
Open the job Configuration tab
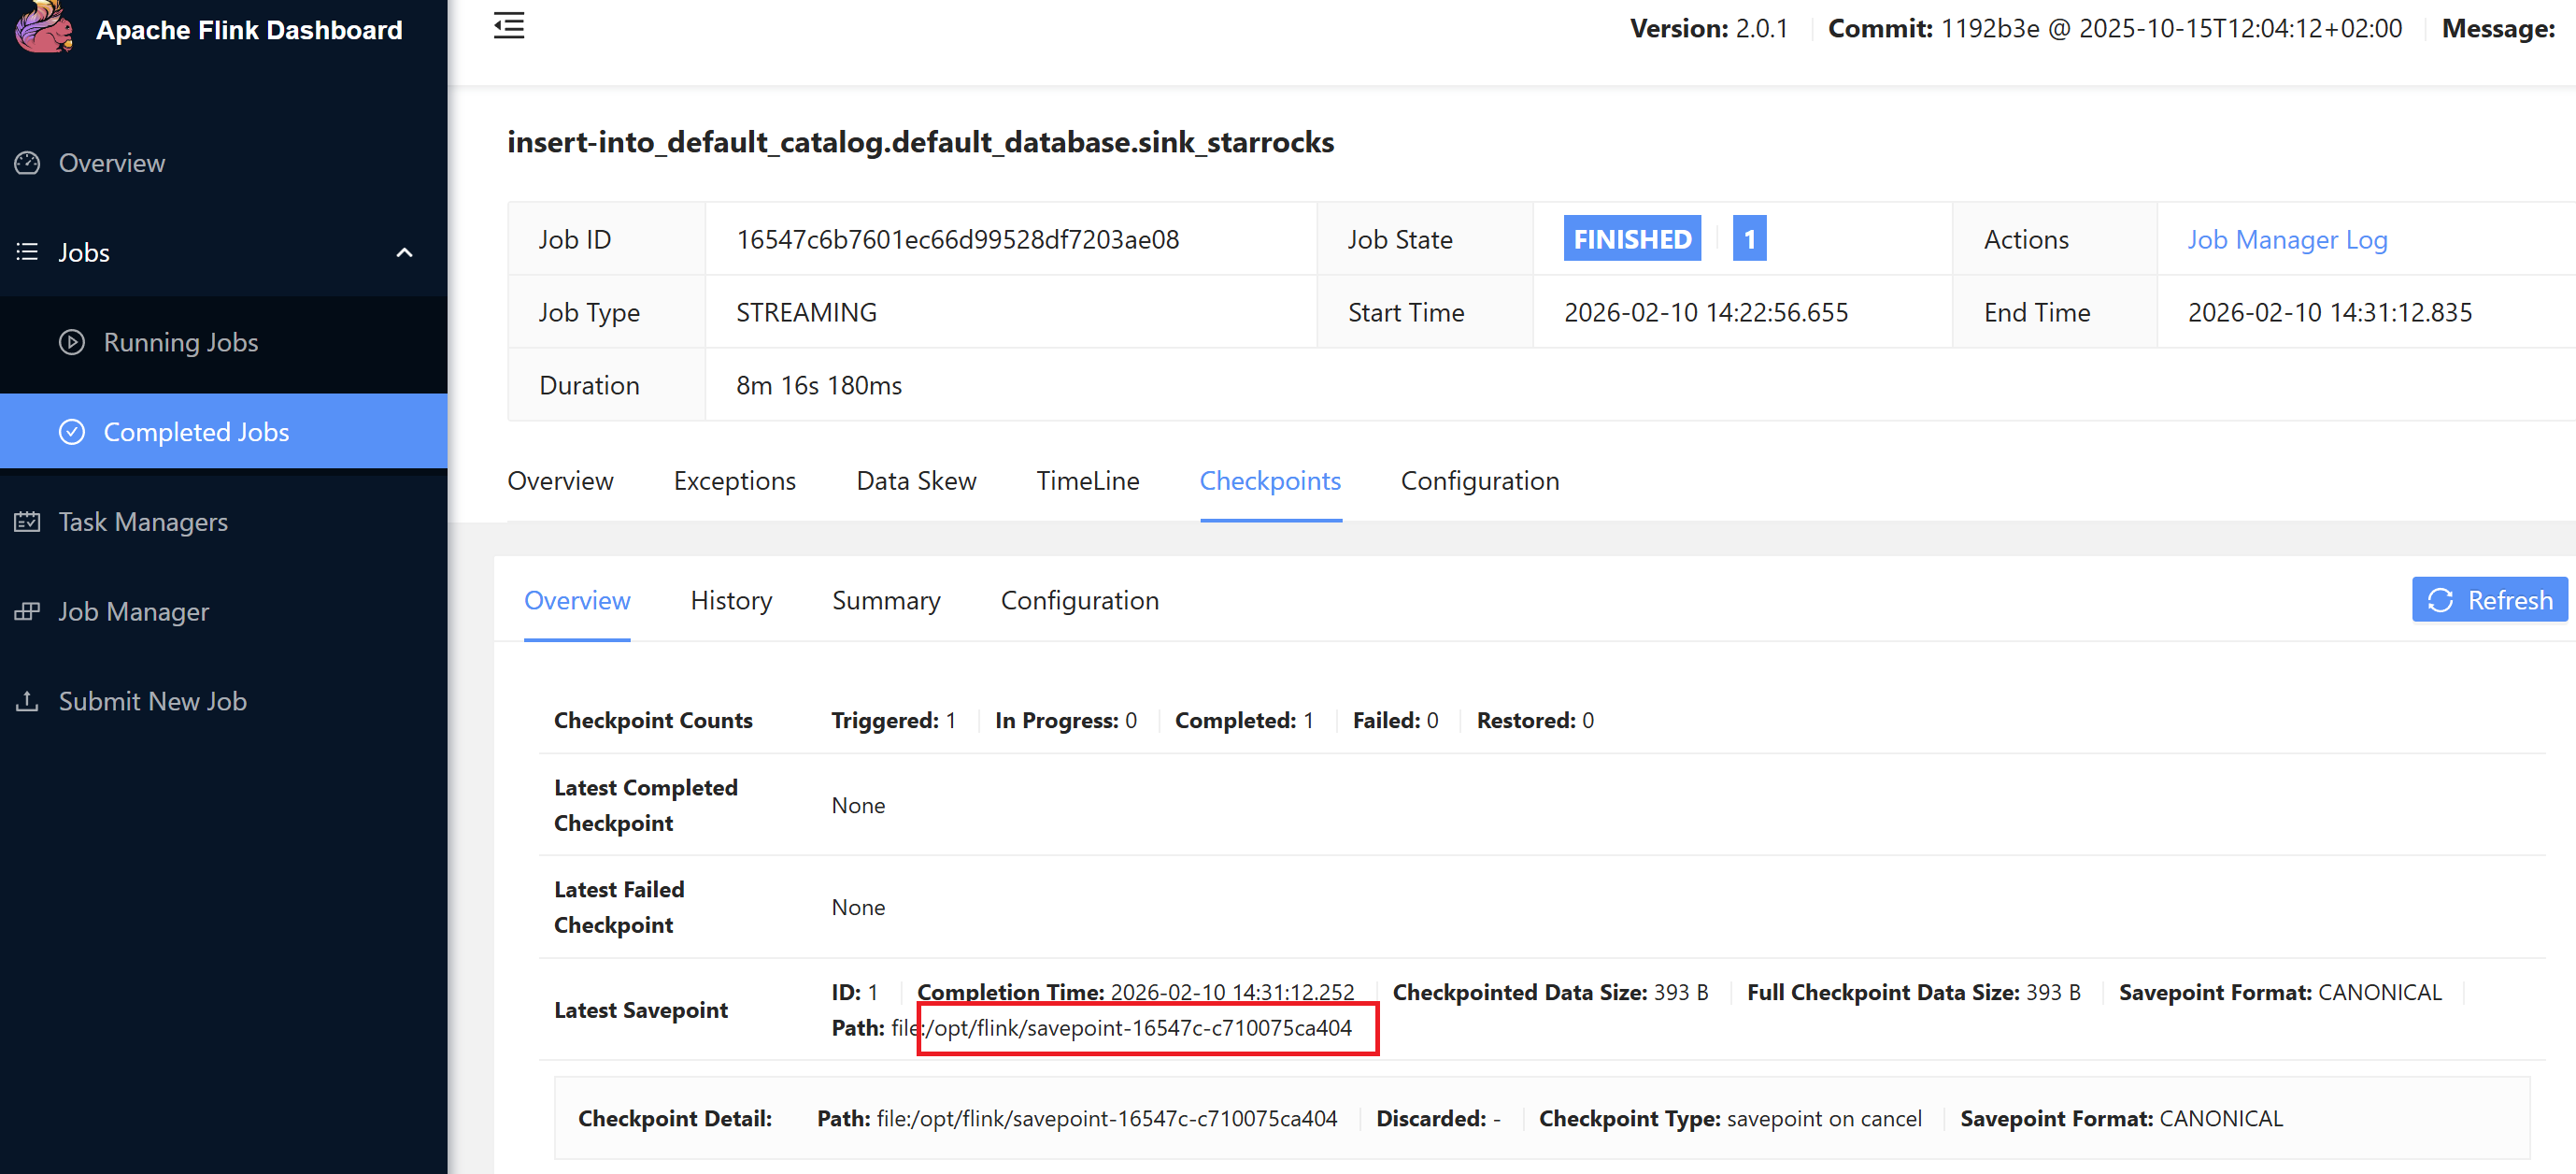coord(1479,481)
